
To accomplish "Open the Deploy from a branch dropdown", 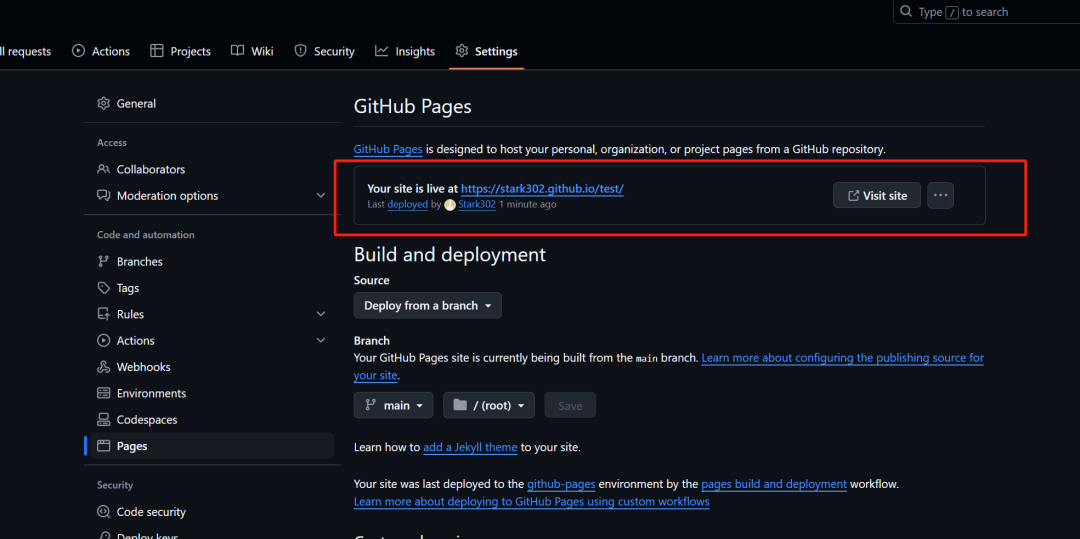I will click(x=428, y=306).
